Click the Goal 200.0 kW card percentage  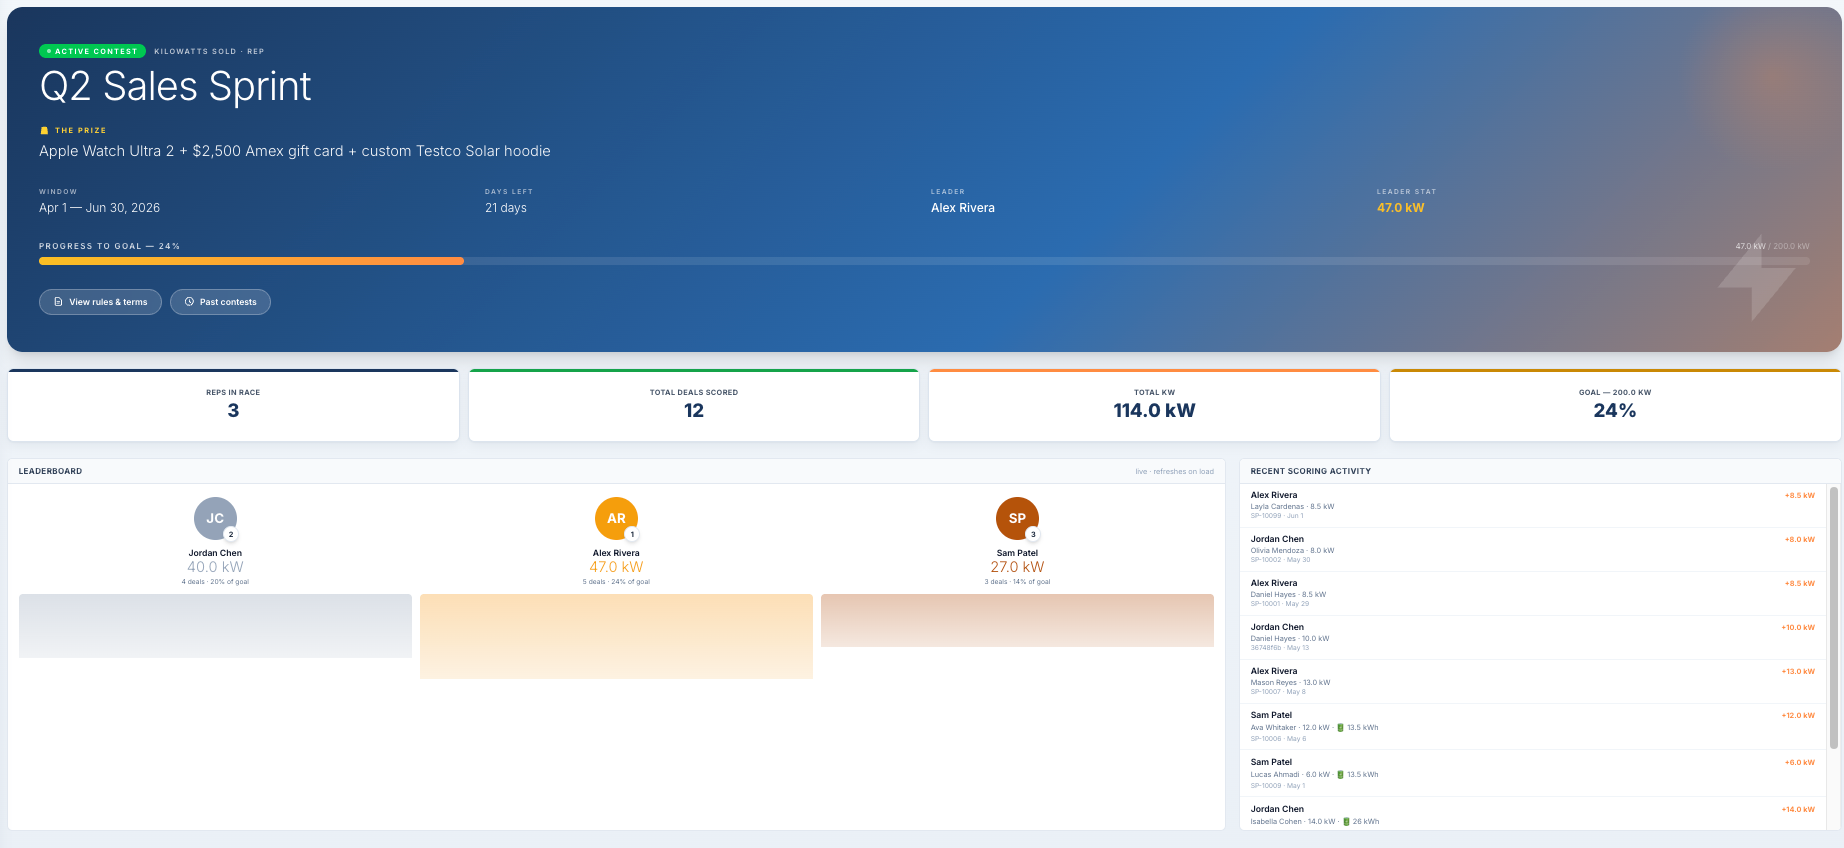pos(1615,411)
